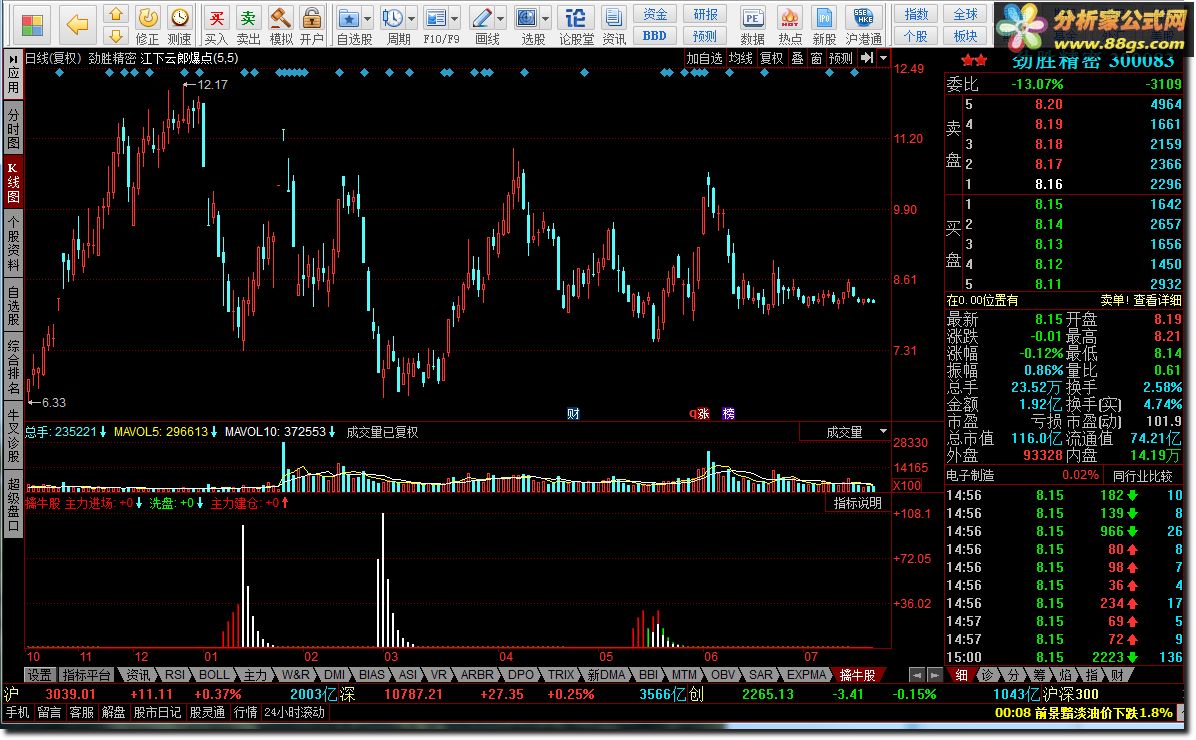1196x740 pixels.
Task: Open the 论股堂 forum icon
Action: [x=576, y=25]
